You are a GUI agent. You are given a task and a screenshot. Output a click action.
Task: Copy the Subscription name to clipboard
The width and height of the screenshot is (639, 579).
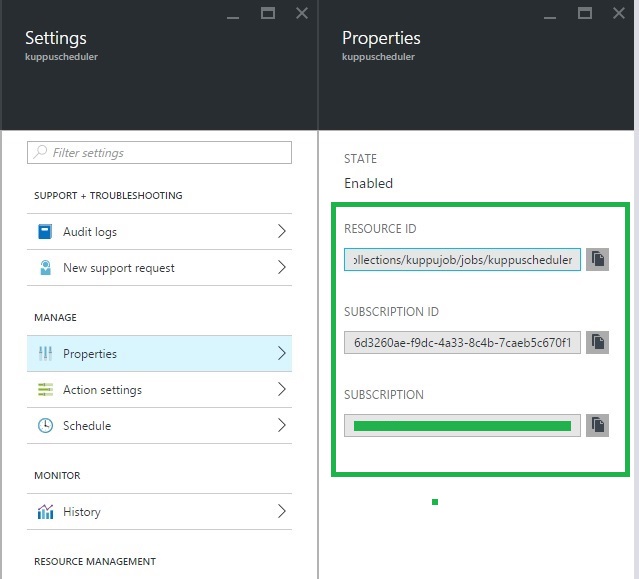coord(597,425)
